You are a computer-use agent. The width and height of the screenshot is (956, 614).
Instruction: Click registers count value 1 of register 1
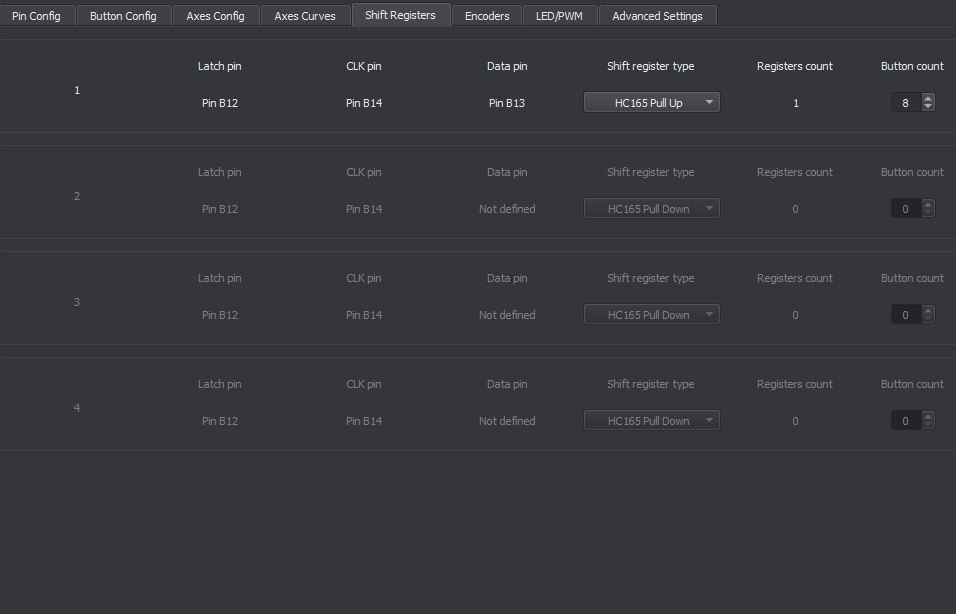point(796,103)
